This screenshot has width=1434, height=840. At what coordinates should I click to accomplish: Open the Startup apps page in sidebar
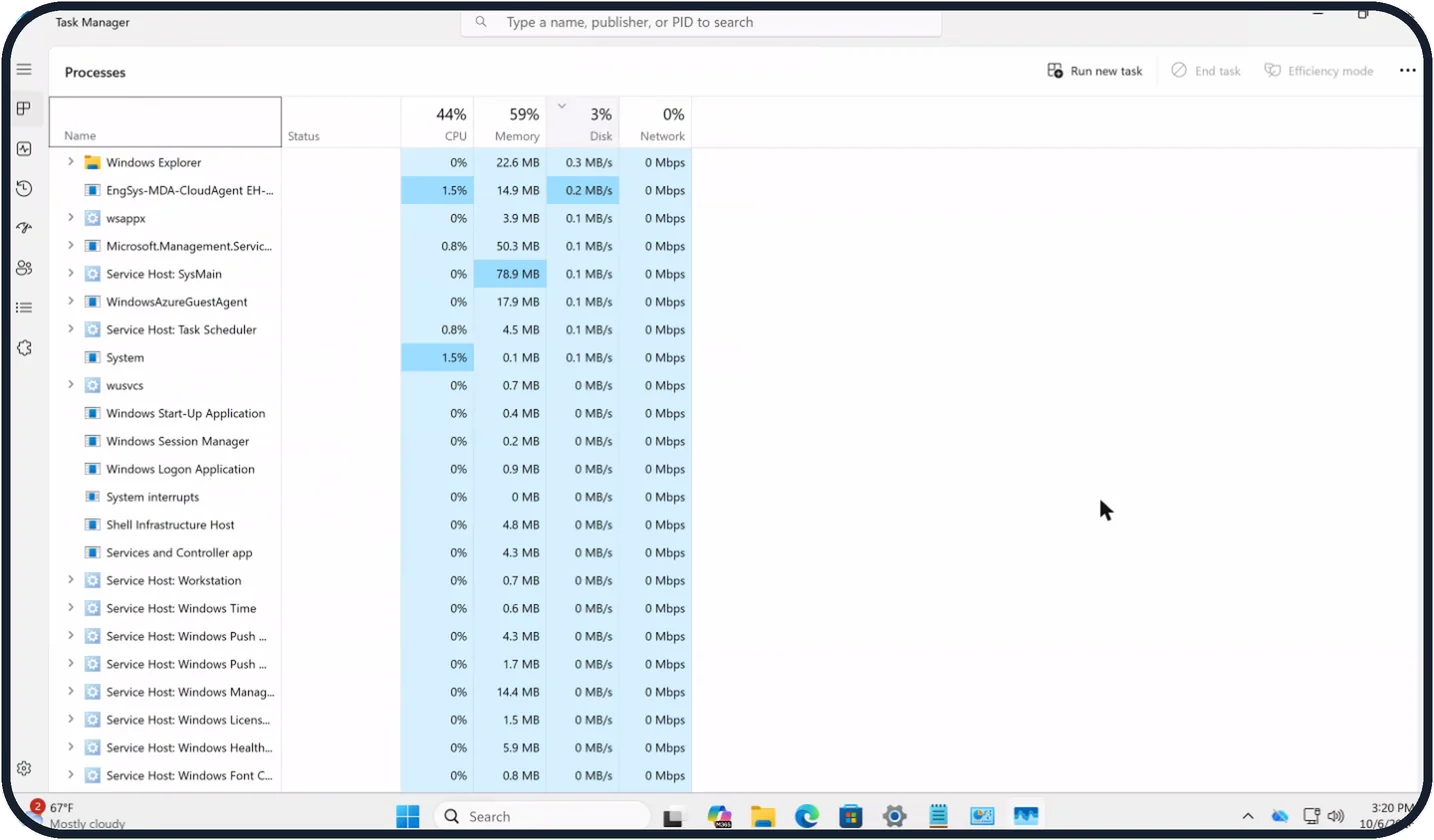24,228
